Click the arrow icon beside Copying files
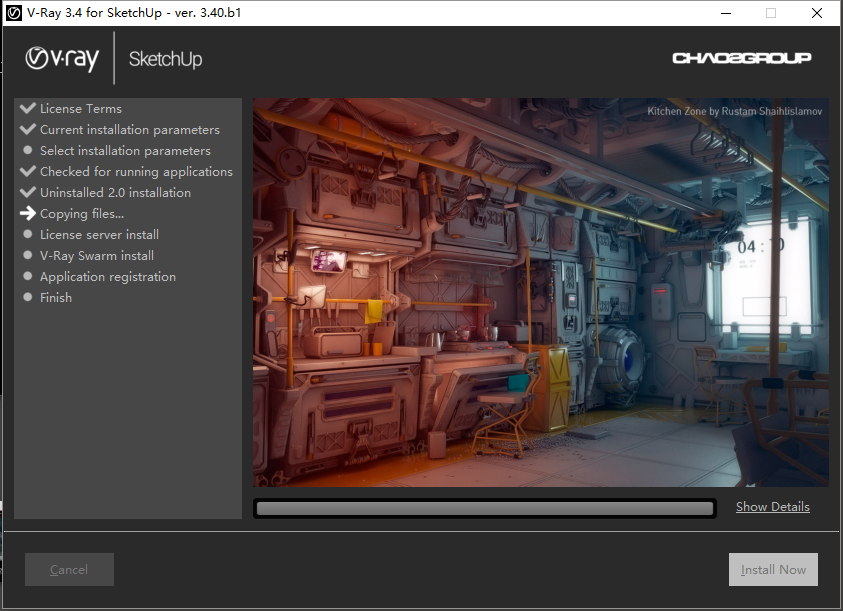The height and width of the screenshot is (611, 843). click(28, 213)
